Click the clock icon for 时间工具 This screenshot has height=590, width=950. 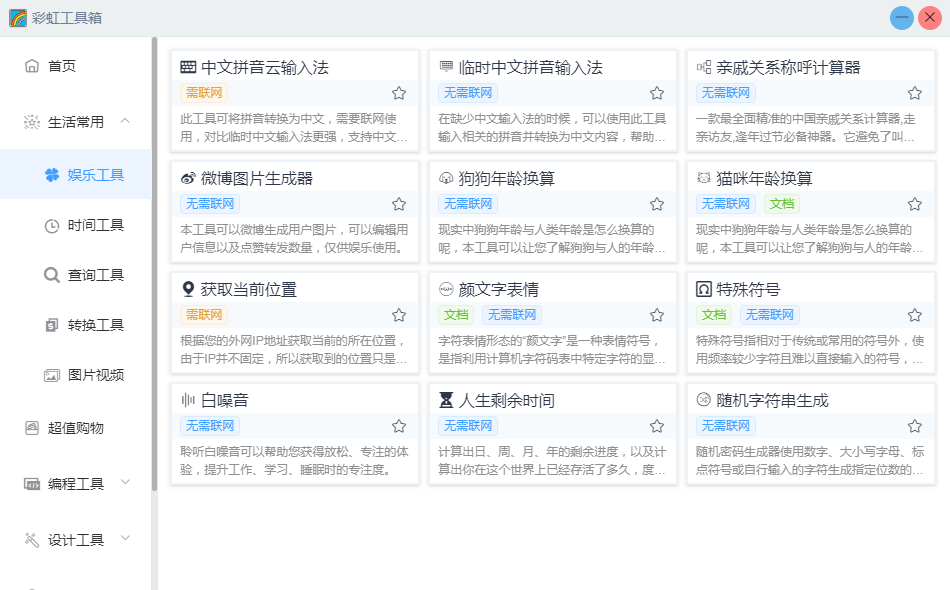[52, 225]
